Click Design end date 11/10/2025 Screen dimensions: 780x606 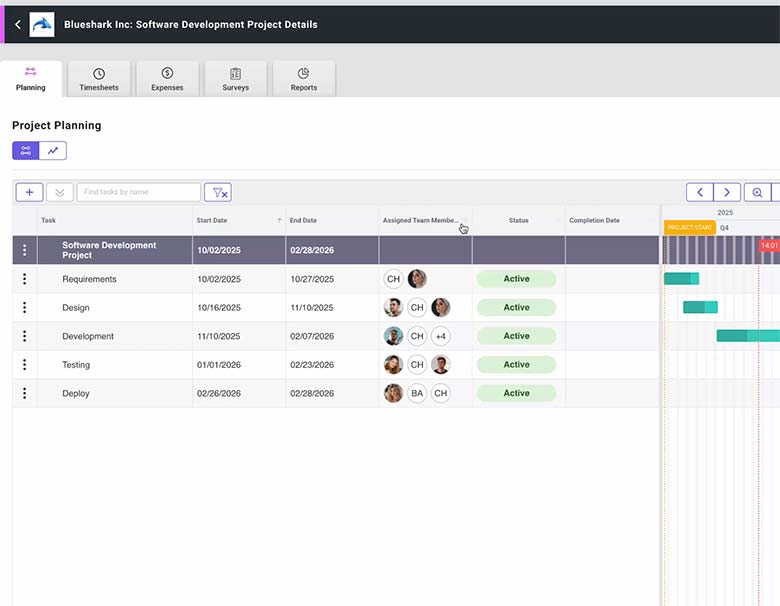click(312, 307)
